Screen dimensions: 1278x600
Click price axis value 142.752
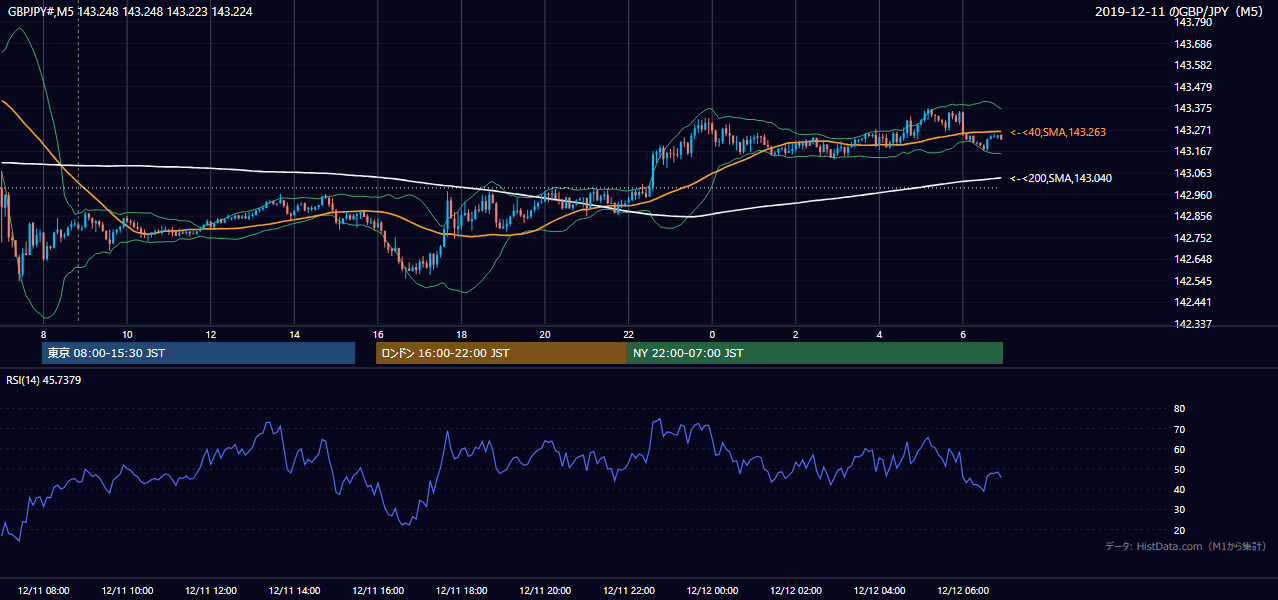pos(1192,238)
